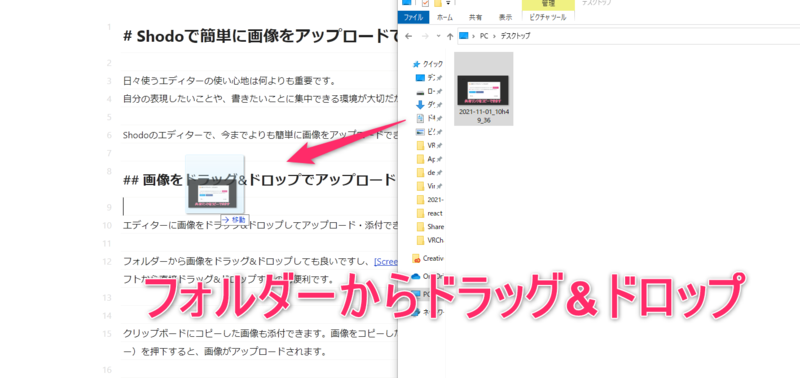Expand chevron before PC in address bar
The width and height of the screenshot is (800, 378).
coord(474,36)
